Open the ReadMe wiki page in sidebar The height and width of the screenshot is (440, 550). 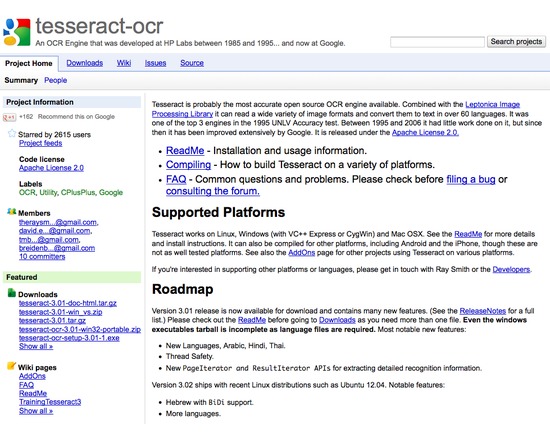point(33,394)
